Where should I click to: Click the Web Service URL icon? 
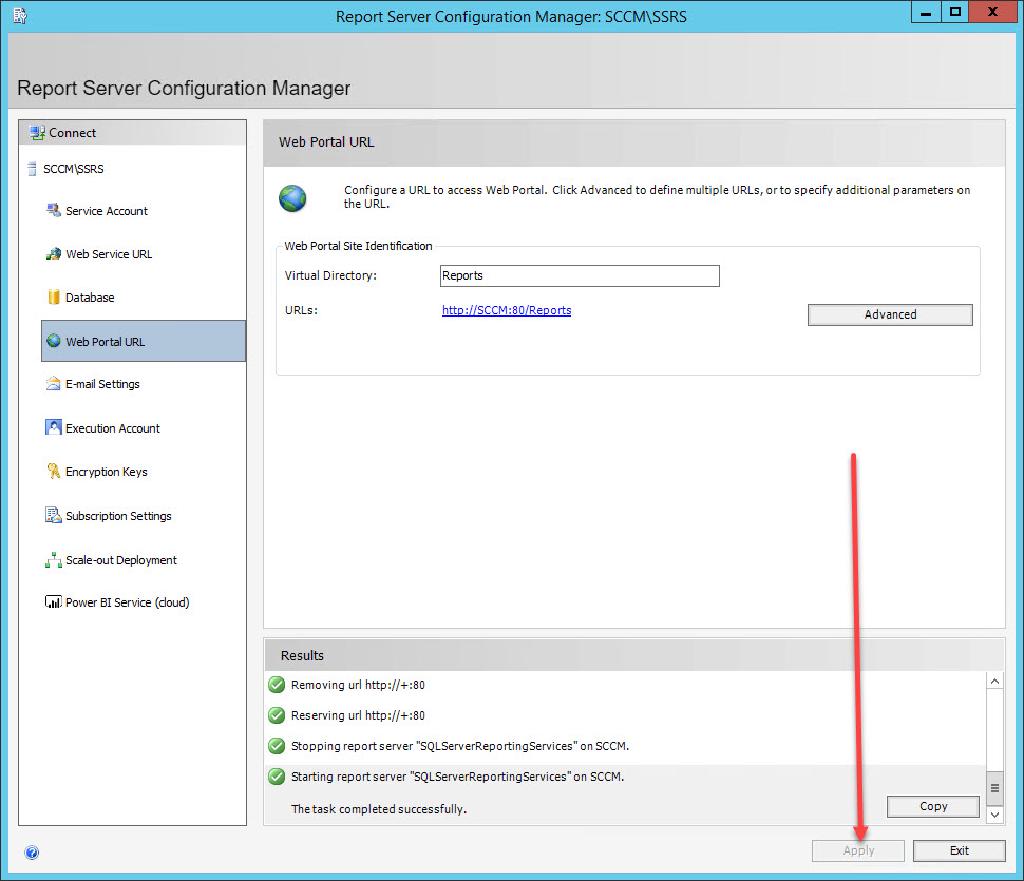[54, 254]
